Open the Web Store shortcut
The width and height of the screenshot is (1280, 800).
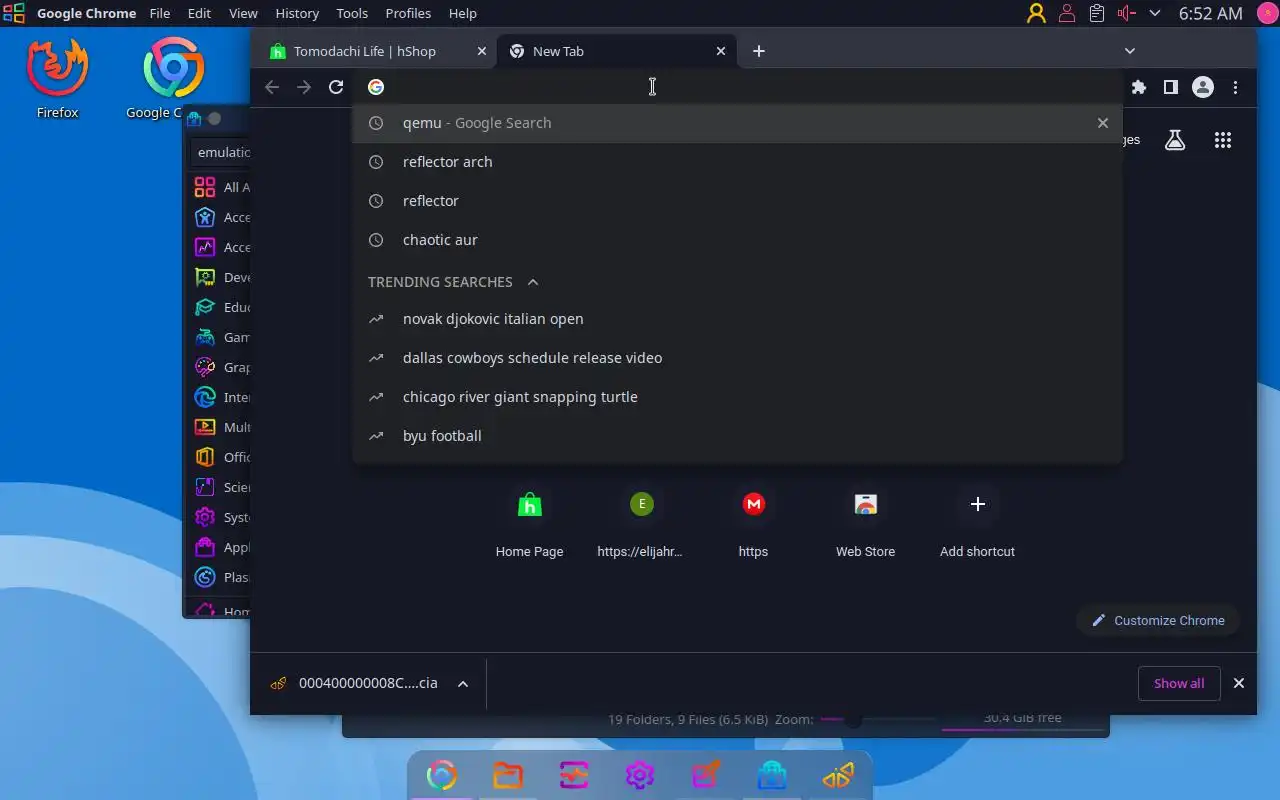pyautogui.click(x=865, y=523)
